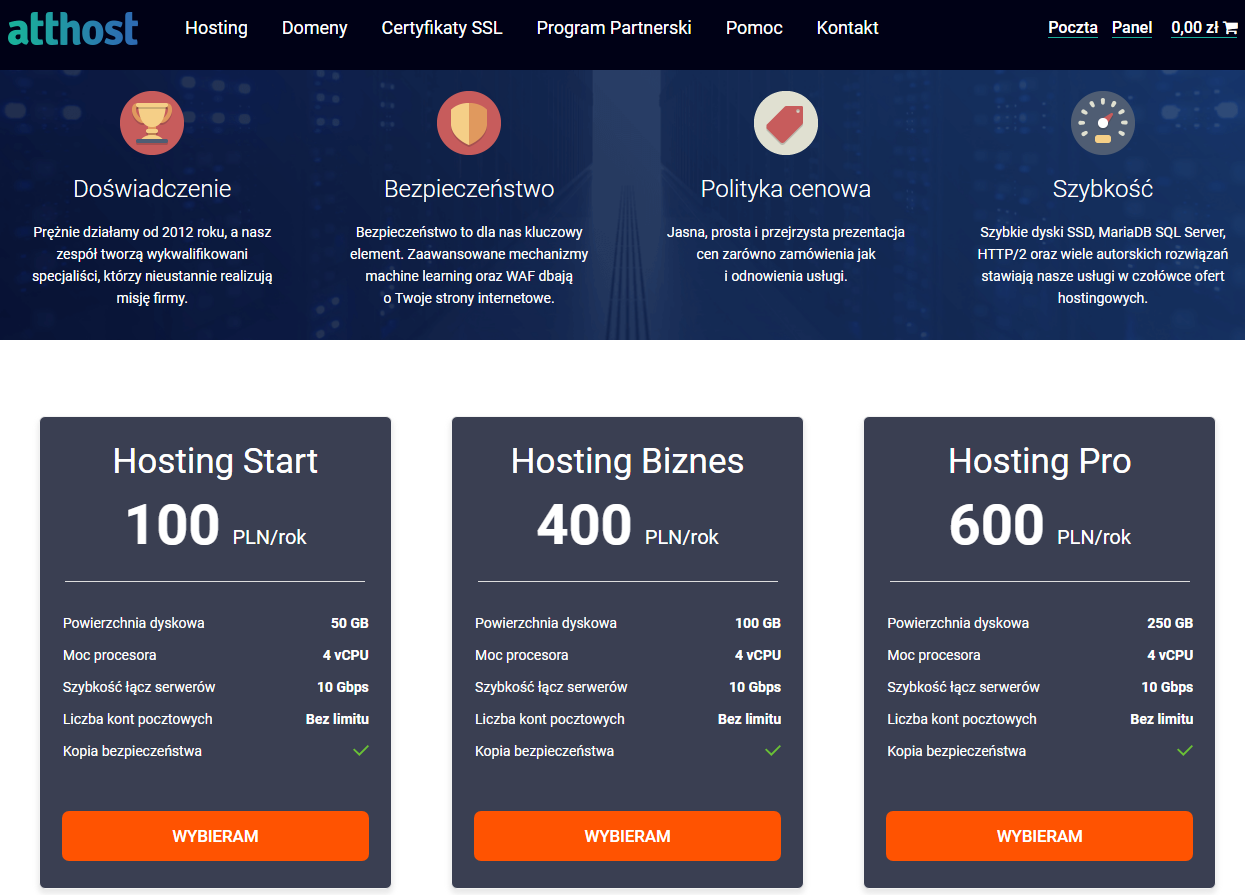Click the shopping cart icon
The height and width of the screenshot is (895, 1245).
[x=1230, y=28]
